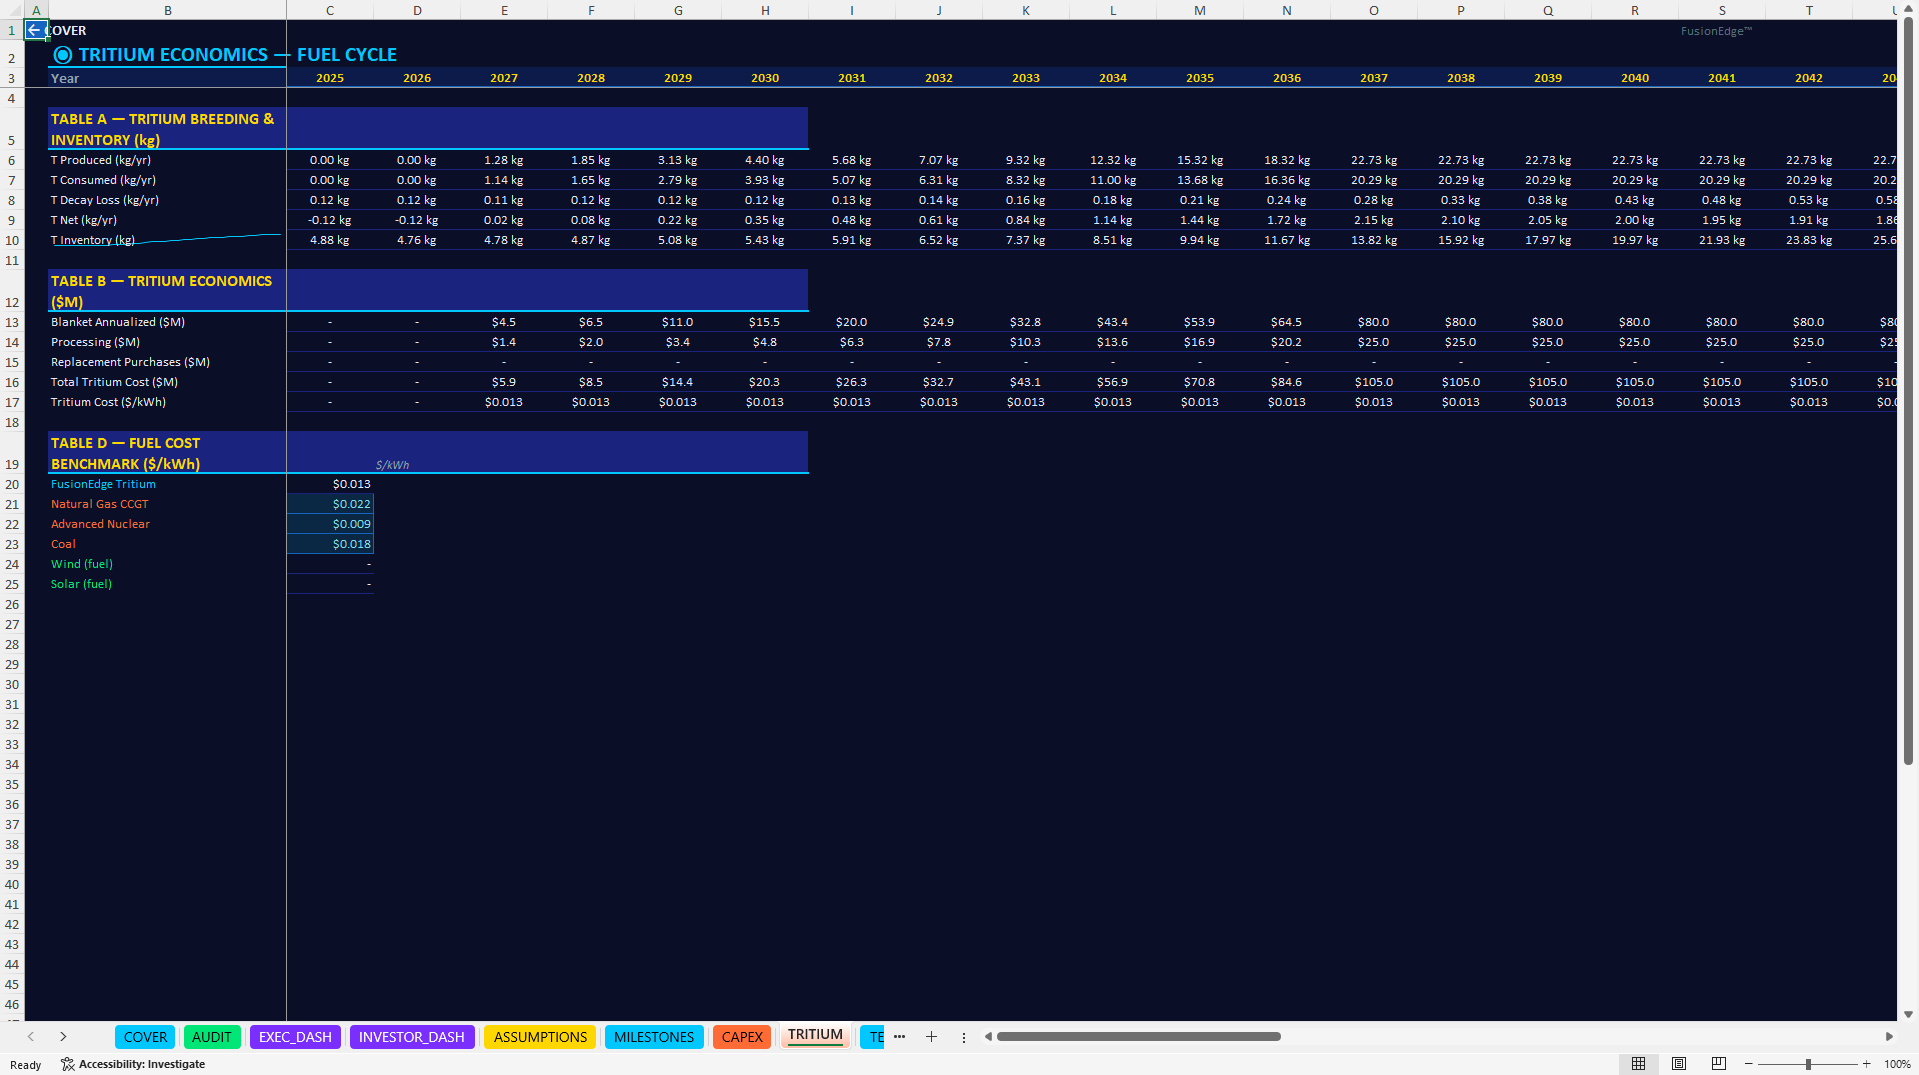
Task: Click T Produced (kg/yr) row label
Action: [167, 160]
